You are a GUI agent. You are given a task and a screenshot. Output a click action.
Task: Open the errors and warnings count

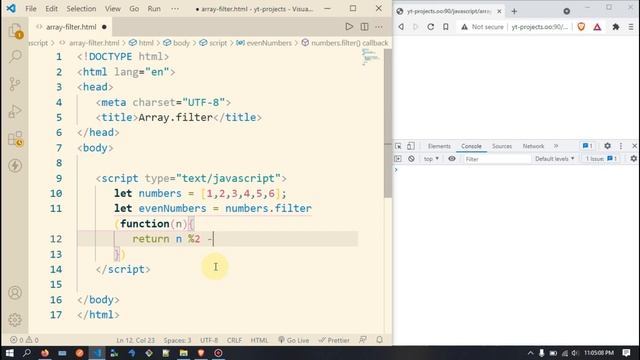click(24, 340)
